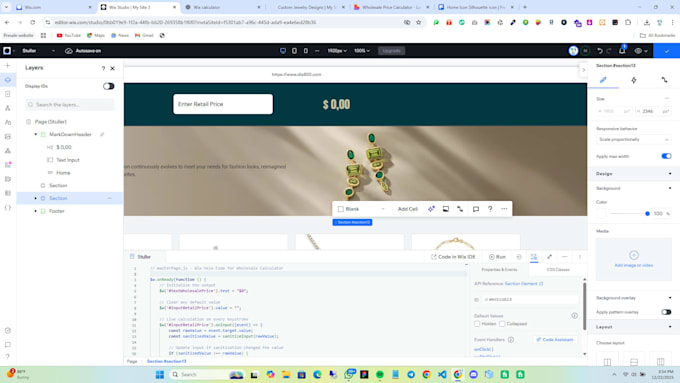Select the Text Input layer
Viewport: 680px width, 383px height.
68,160
